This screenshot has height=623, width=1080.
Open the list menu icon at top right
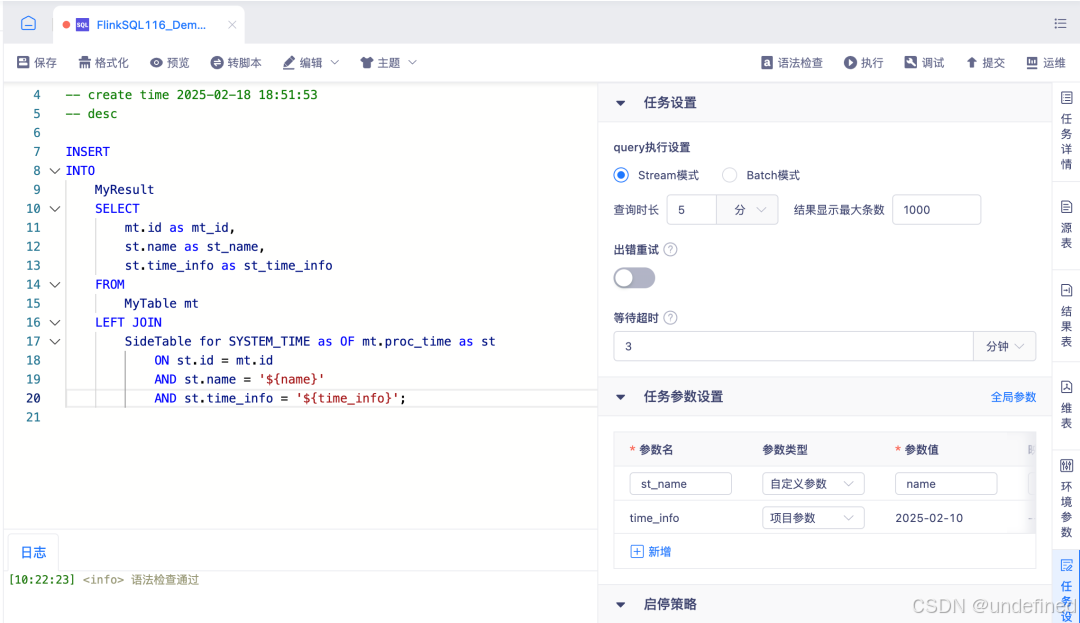pyautogui.click(x=1060, y=23)
